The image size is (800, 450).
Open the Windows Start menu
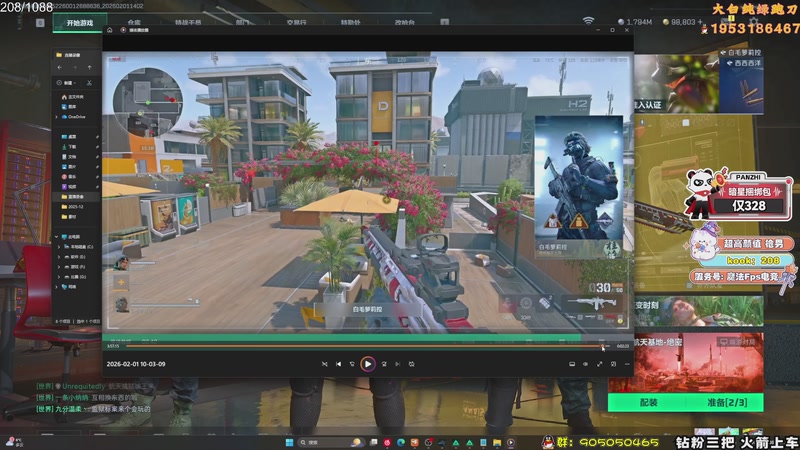[x=289, y=442]
